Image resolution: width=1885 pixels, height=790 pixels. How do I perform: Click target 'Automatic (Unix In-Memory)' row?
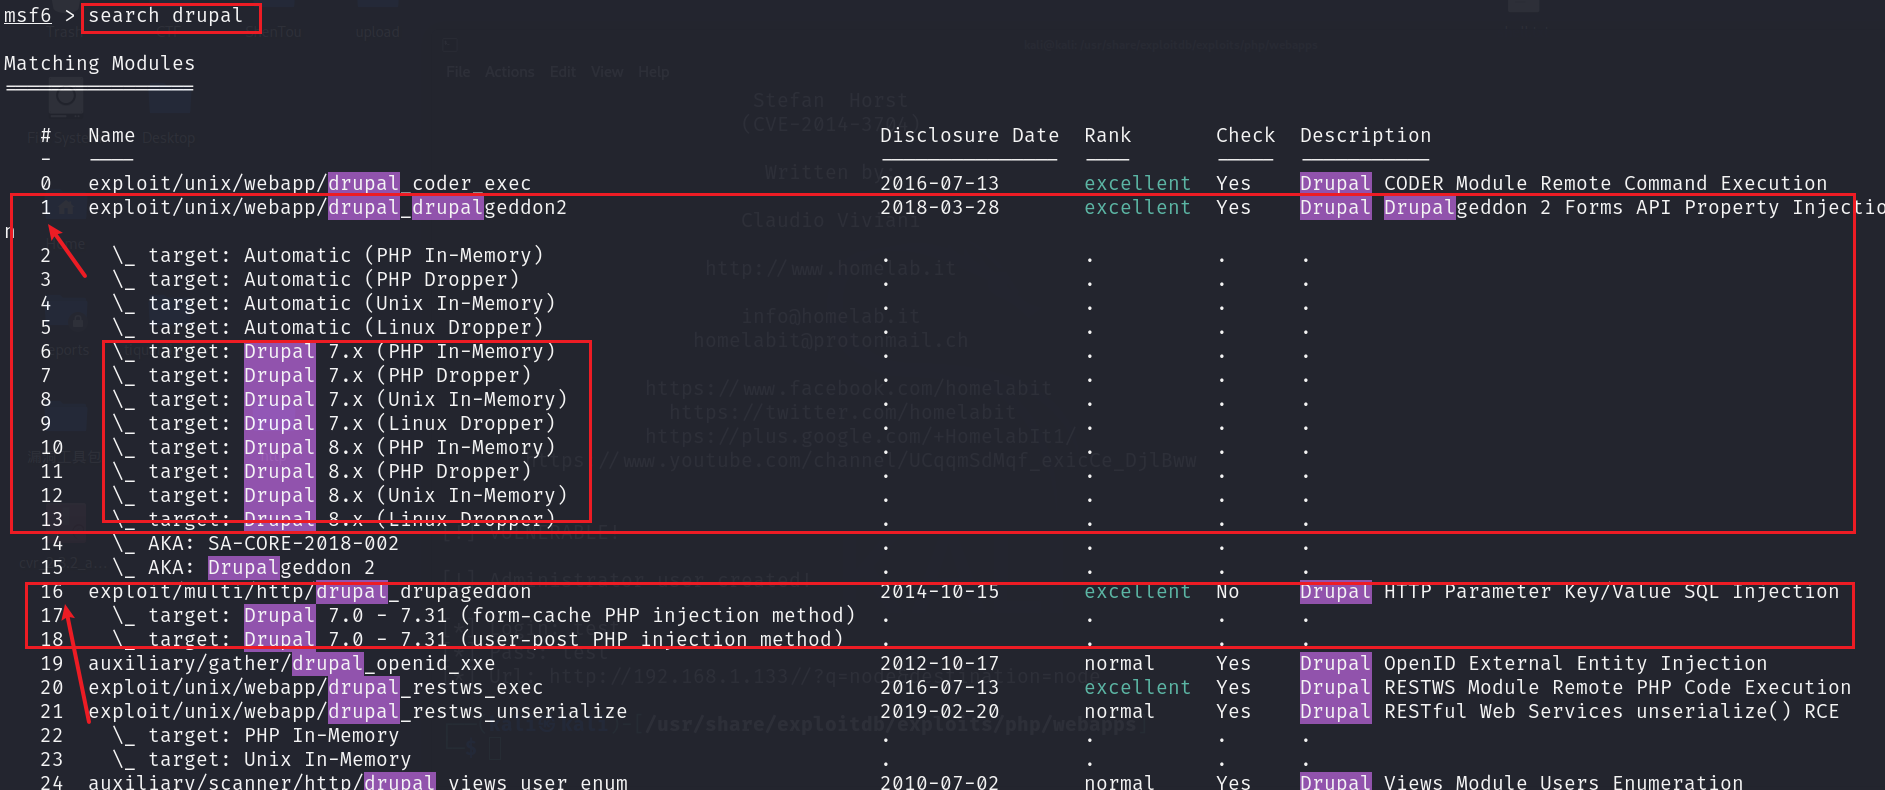click(x=334, y=303)
